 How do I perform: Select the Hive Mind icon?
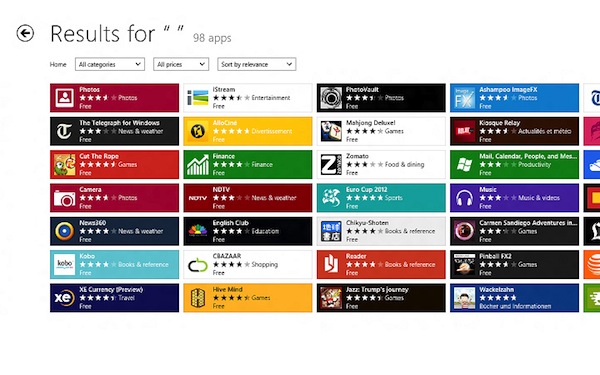coord(198,298)
